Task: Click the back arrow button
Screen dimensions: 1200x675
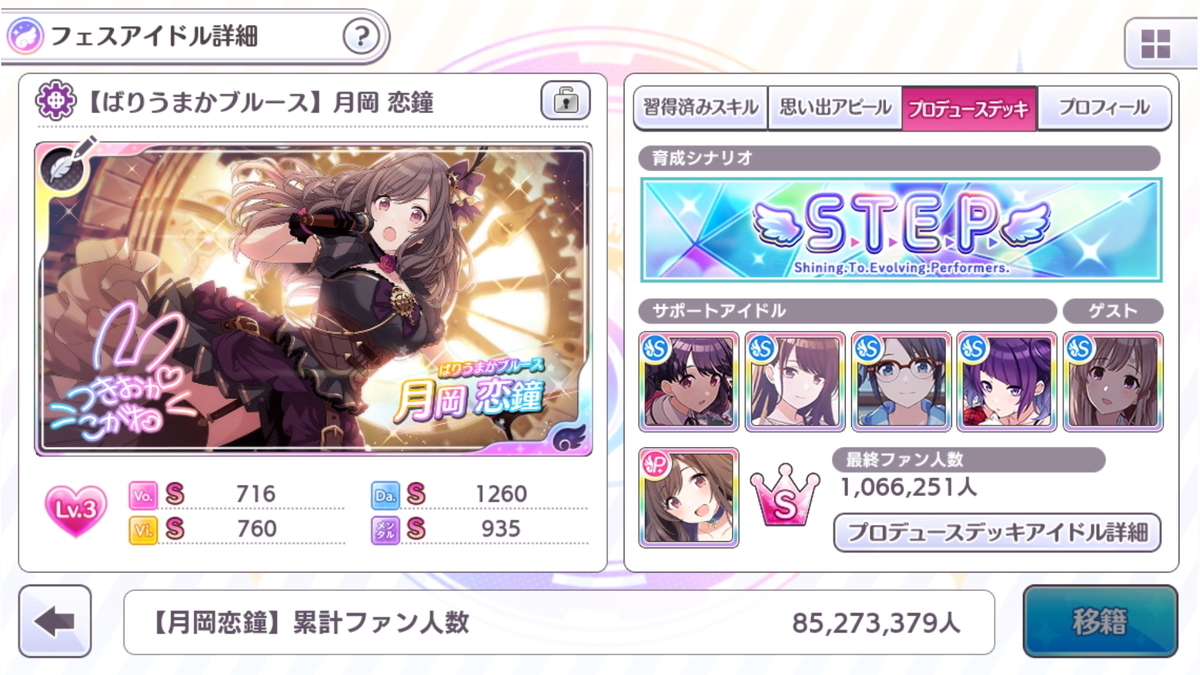Action: tap(55, 622)
